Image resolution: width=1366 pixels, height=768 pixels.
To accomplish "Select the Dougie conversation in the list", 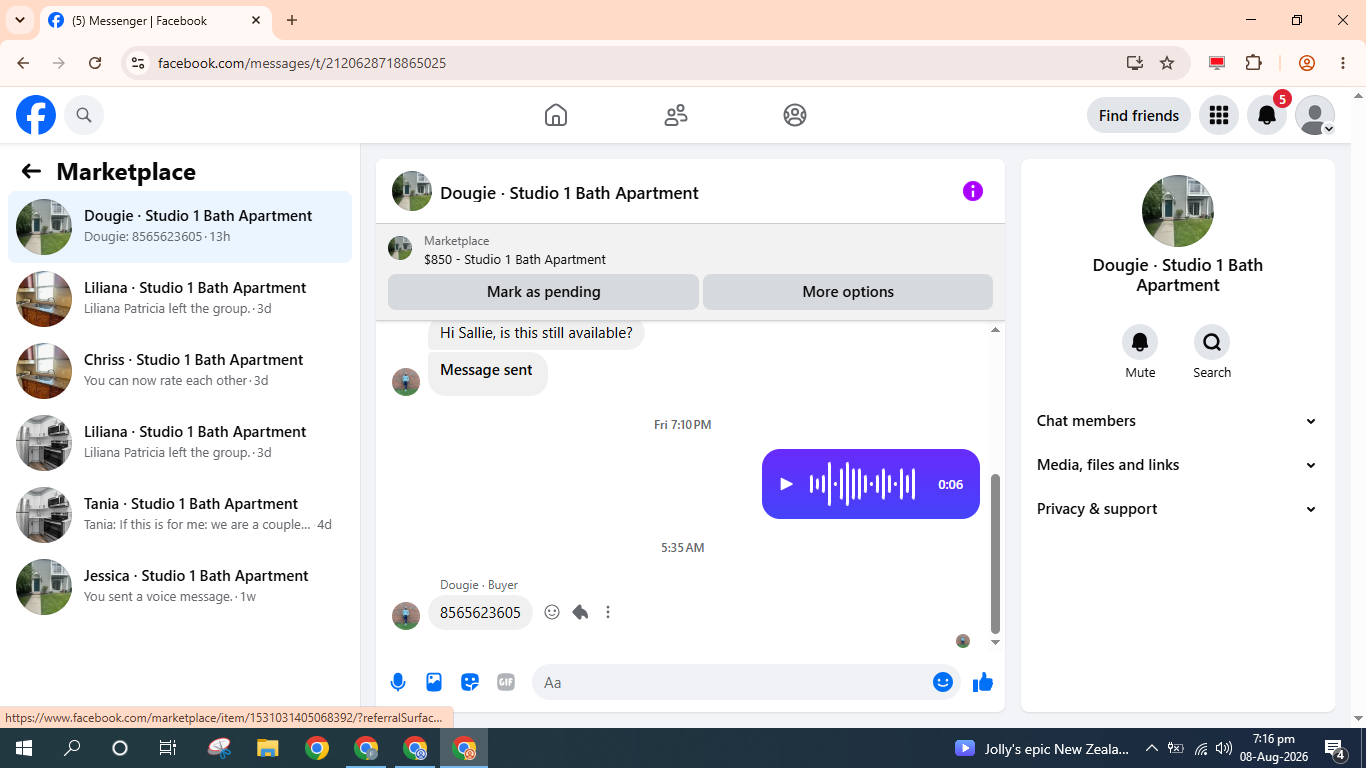I will (180, 227).
